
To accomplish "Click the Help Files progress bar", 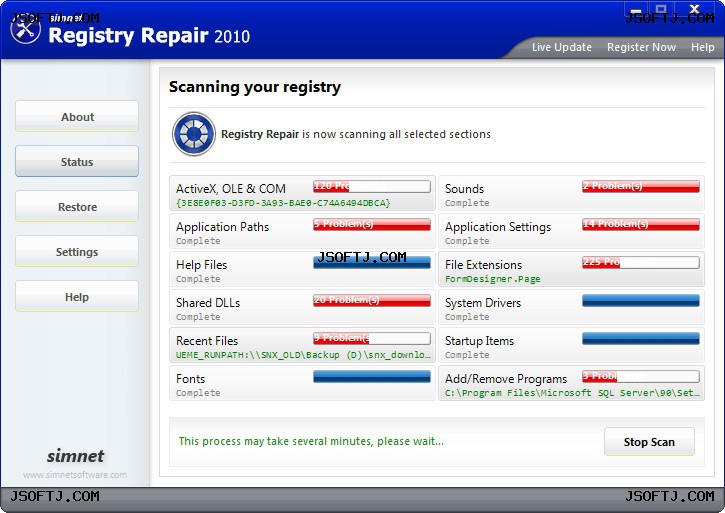I will (x=372, y=262).
